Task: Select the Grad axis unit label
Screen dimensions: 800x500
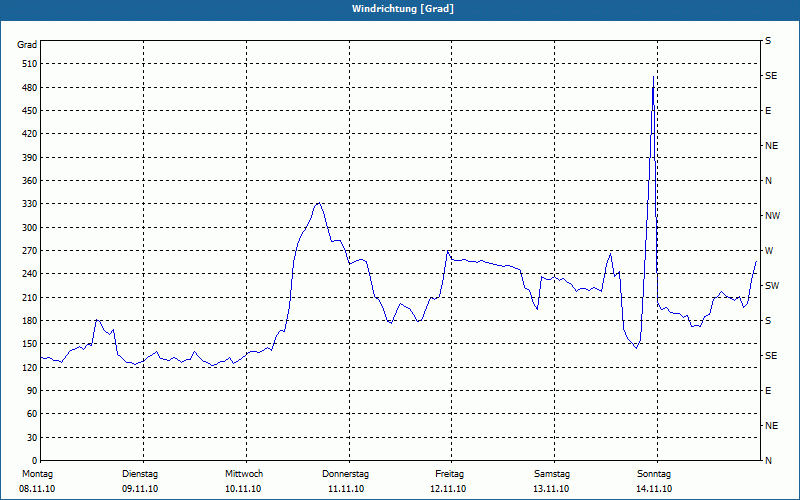Action: 27,45
